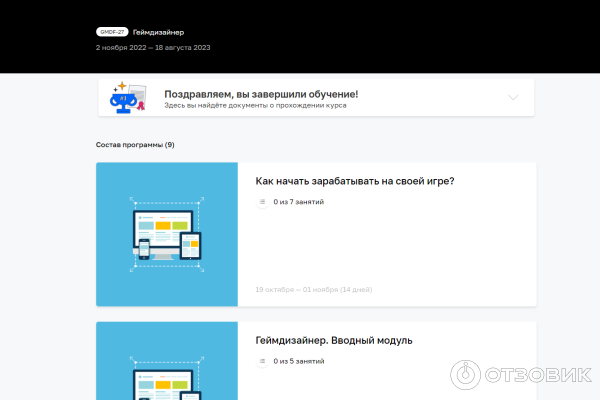The height and width of the screenshot is (400, 600).
Task: Click the heading Поздравляем, вы завершили обучение!
Action: point(261,94)
